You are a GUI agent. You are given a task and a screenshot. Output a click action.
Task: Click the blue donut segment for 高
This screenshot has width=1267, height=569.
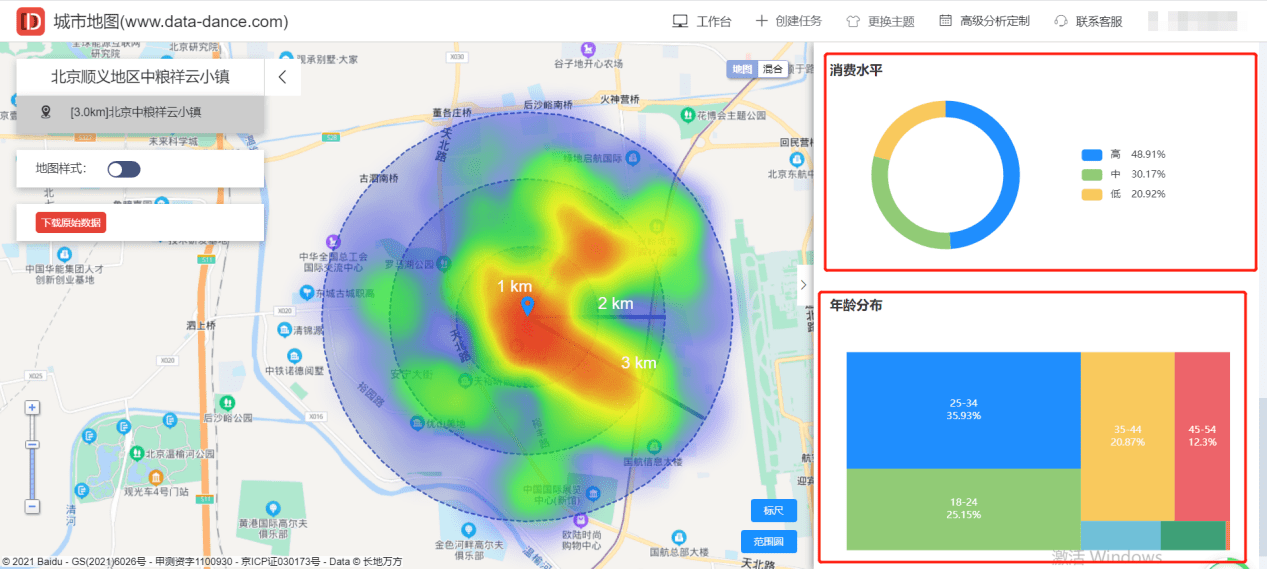click(x=1011, y=175)
